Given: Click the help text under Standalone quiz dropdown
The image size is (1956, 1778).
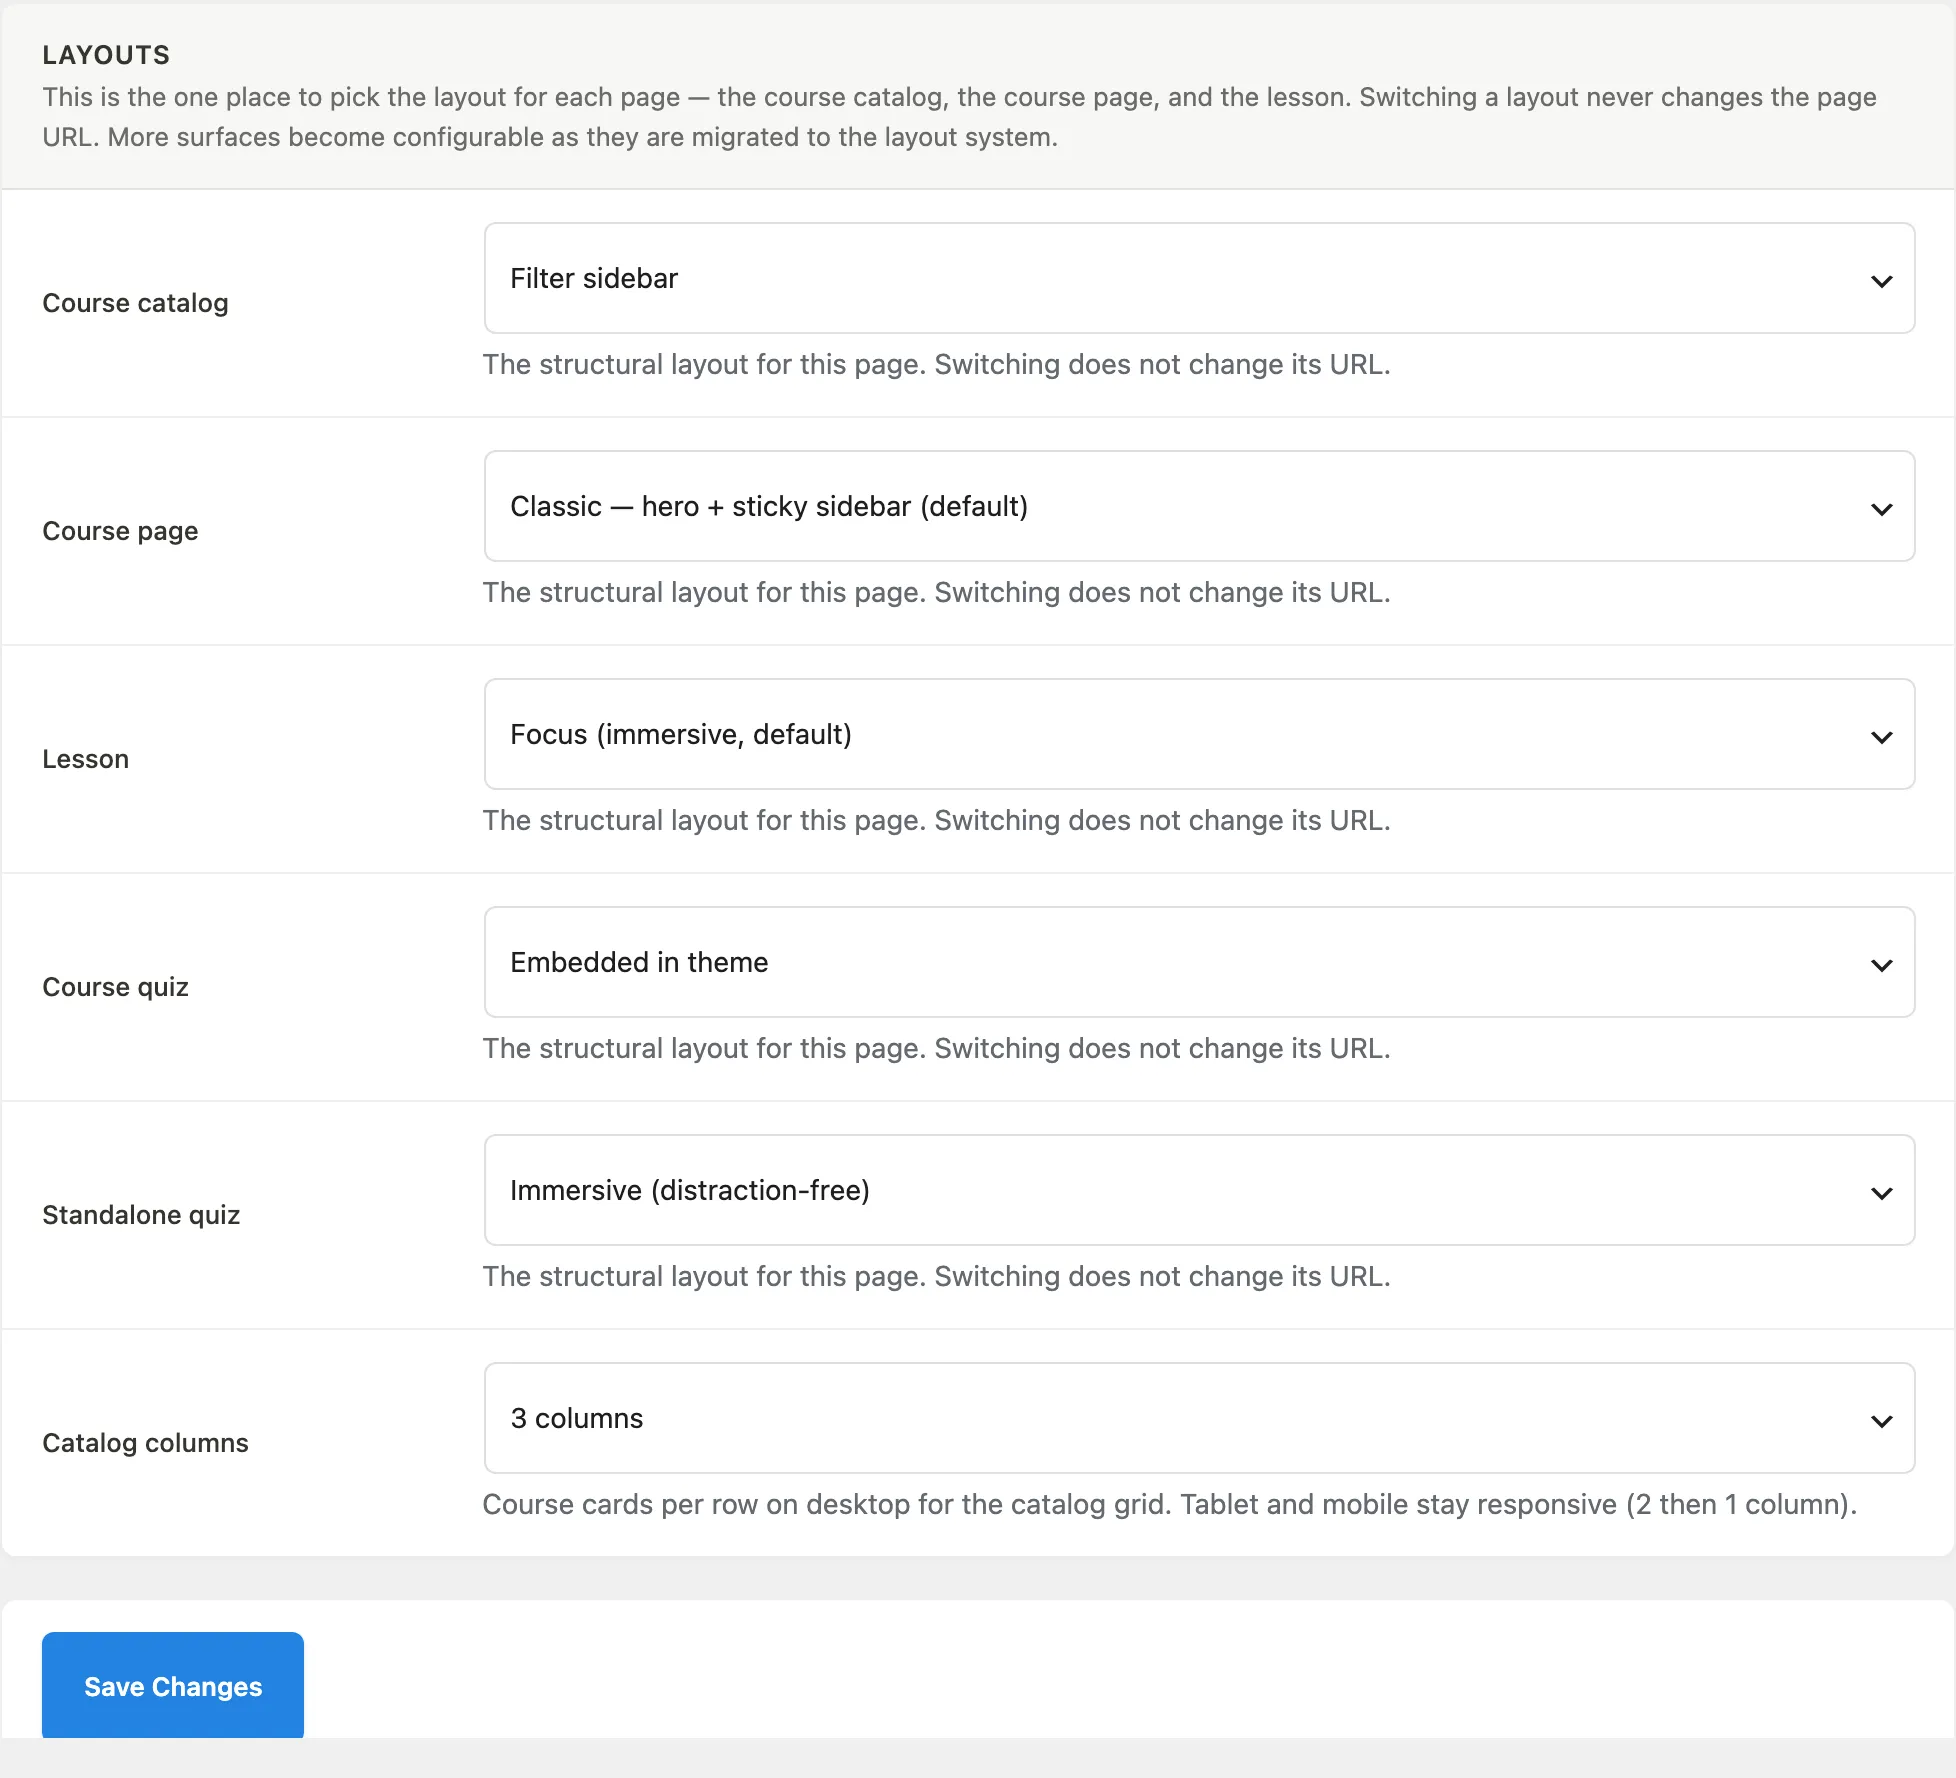Looking at the screenshot, I should click(936, 1276).
